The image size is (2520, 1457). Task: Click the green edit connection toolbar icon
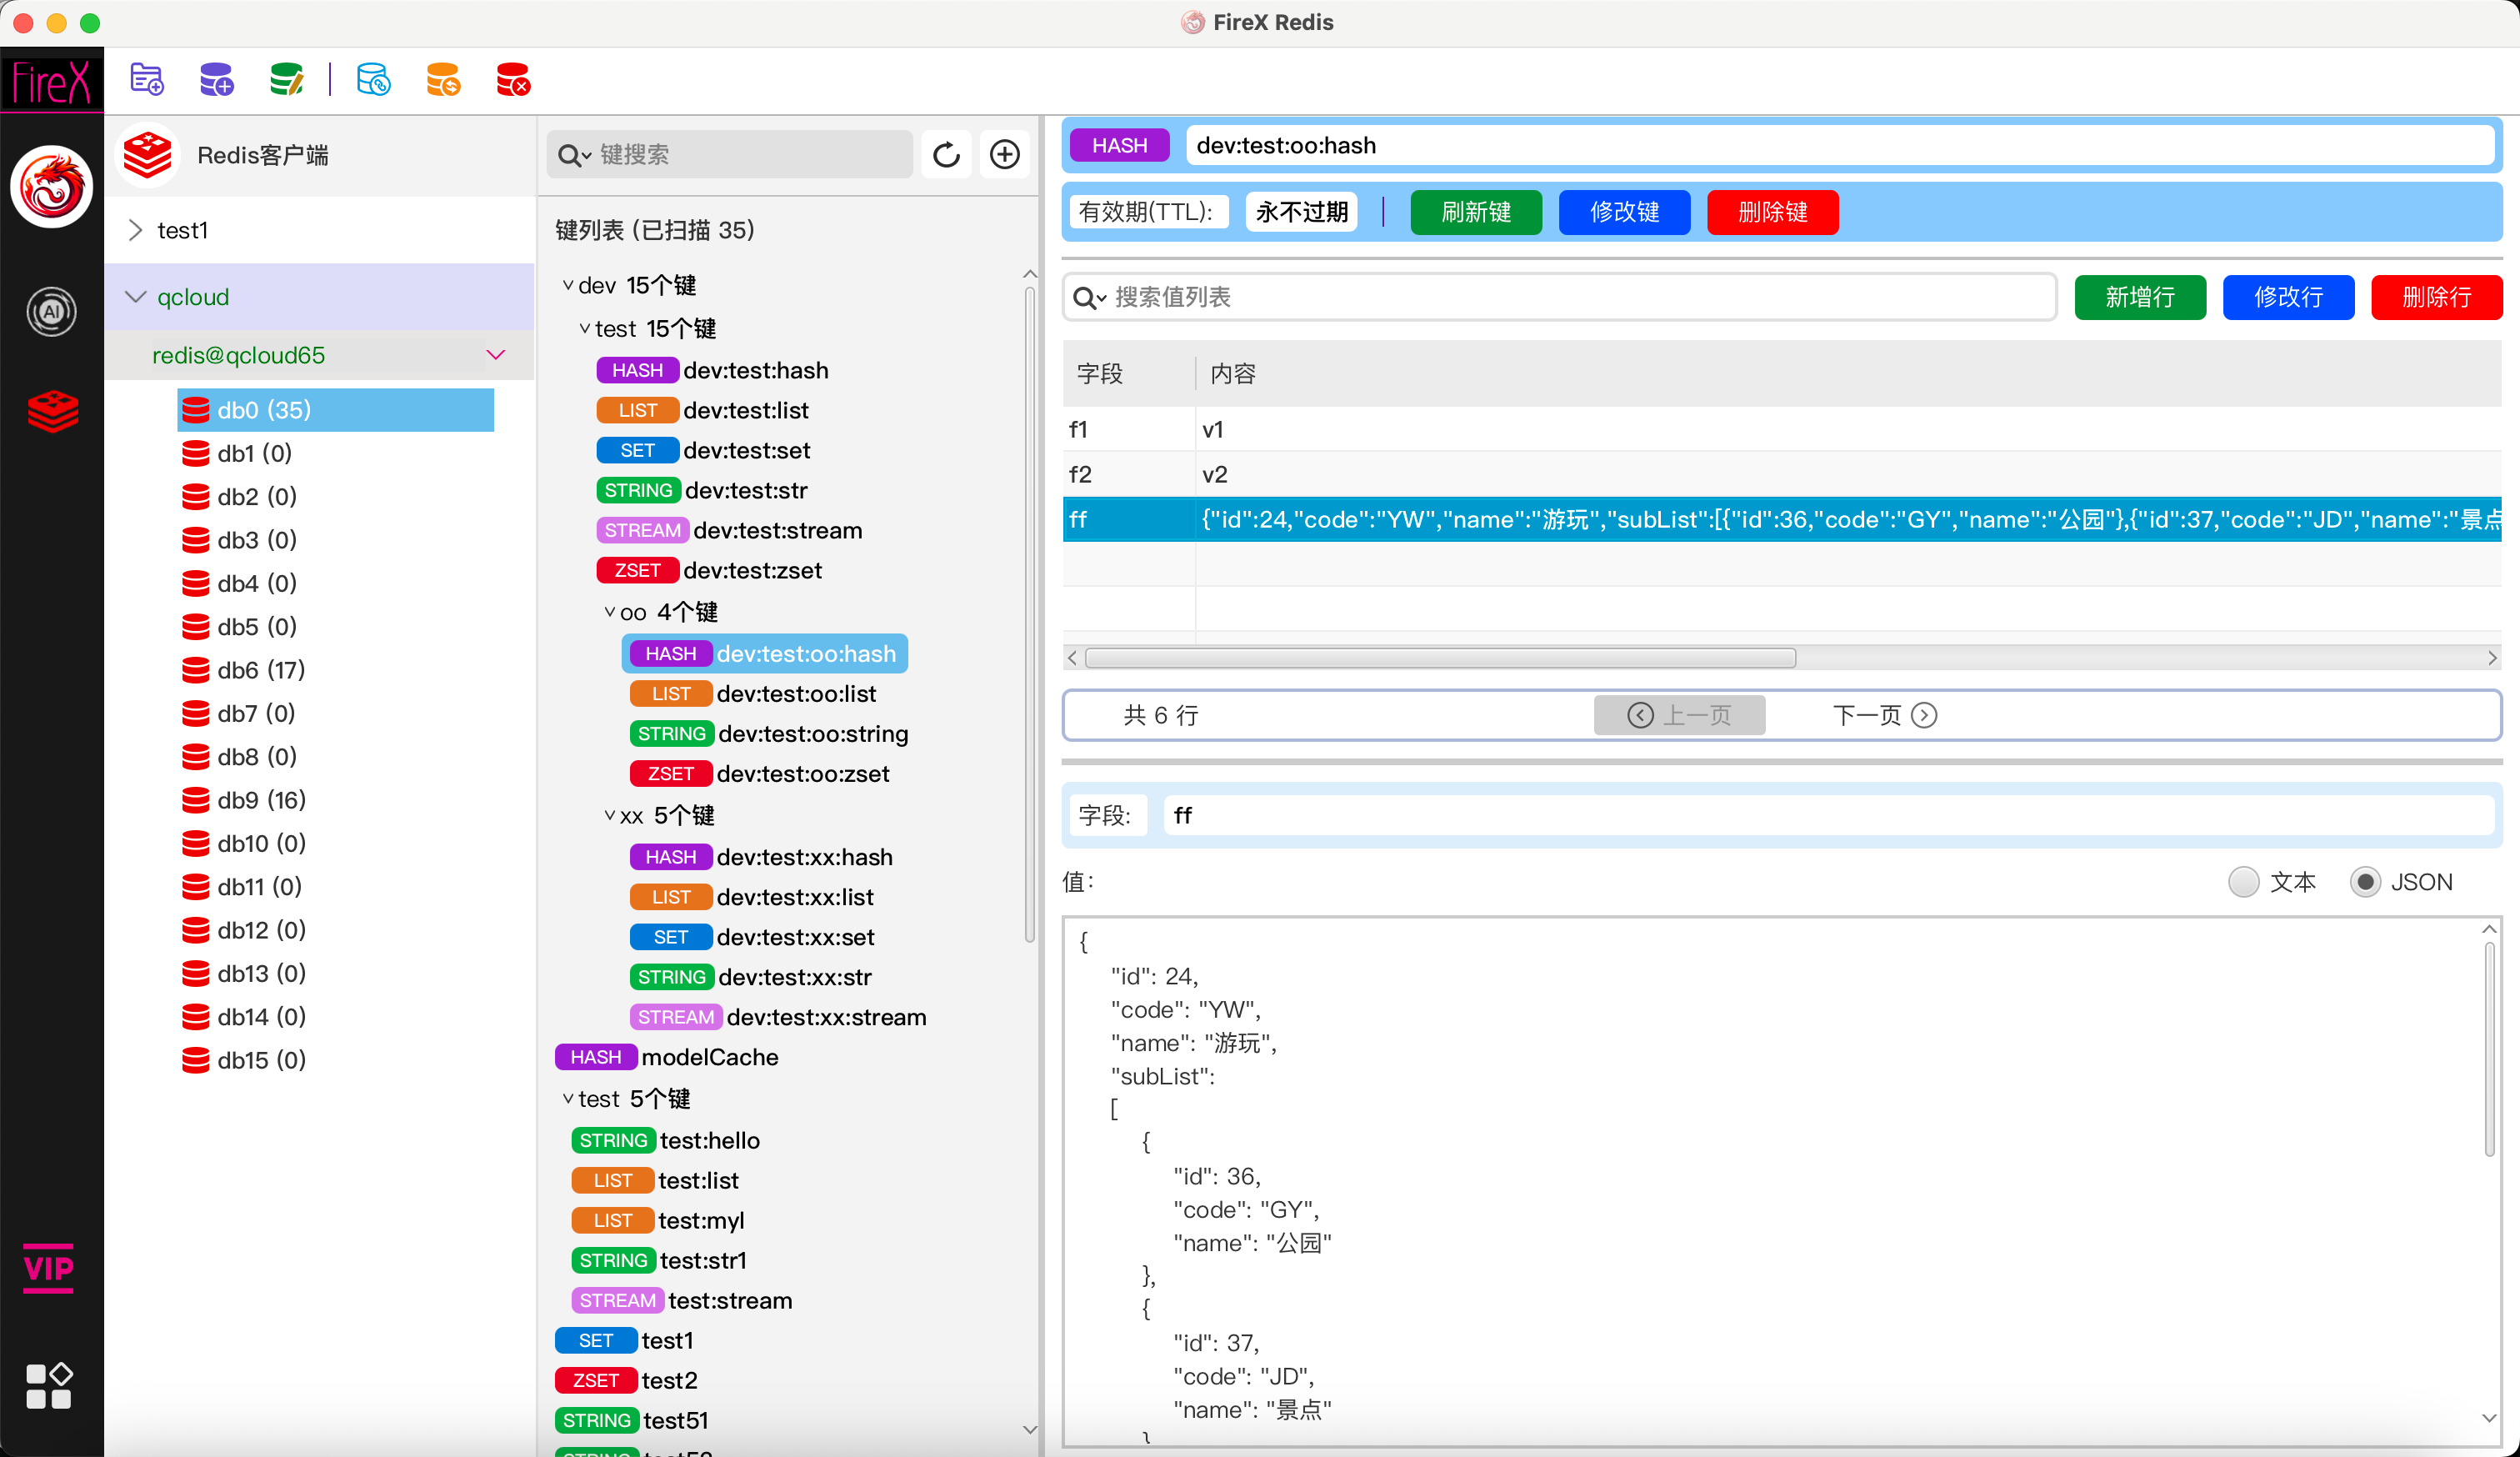[x=286, y=79]
